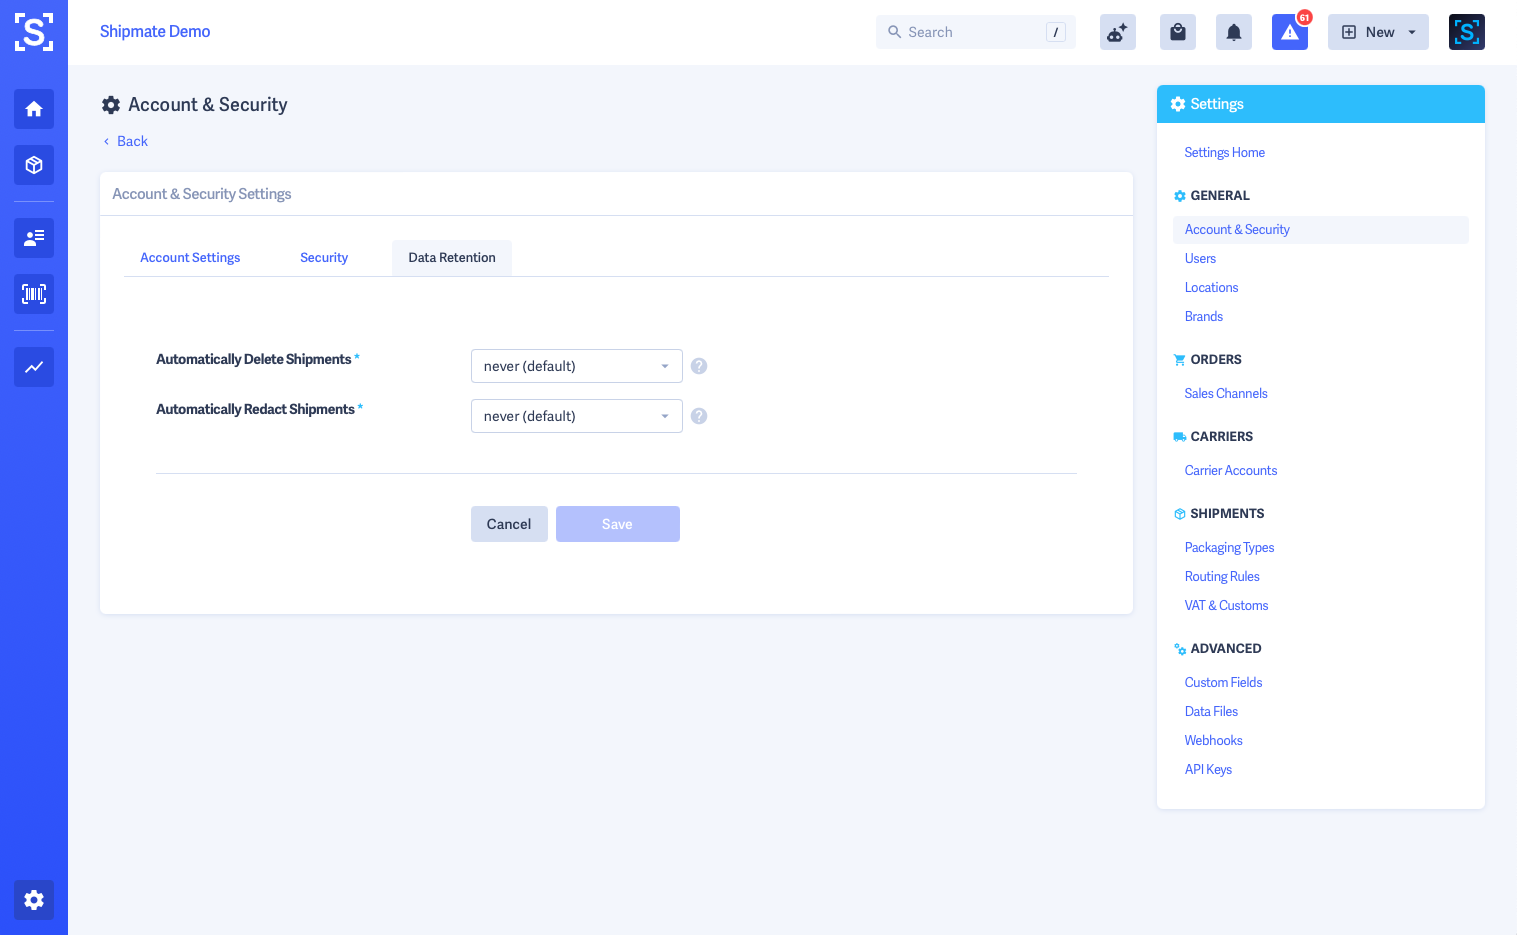Expand the New button dropdown arrow
The width and height of the screenshot is (1517, 935).
tap(1409, 31)
